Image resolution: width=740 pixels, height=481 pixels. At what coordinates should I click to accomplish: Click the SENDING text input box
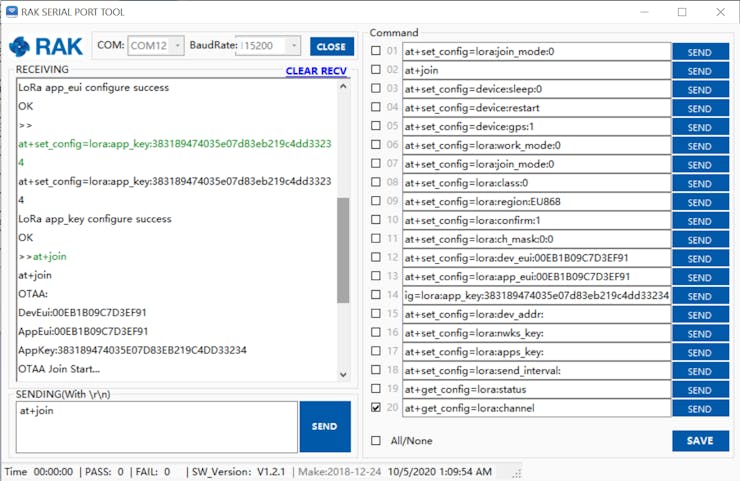(156, 426)
